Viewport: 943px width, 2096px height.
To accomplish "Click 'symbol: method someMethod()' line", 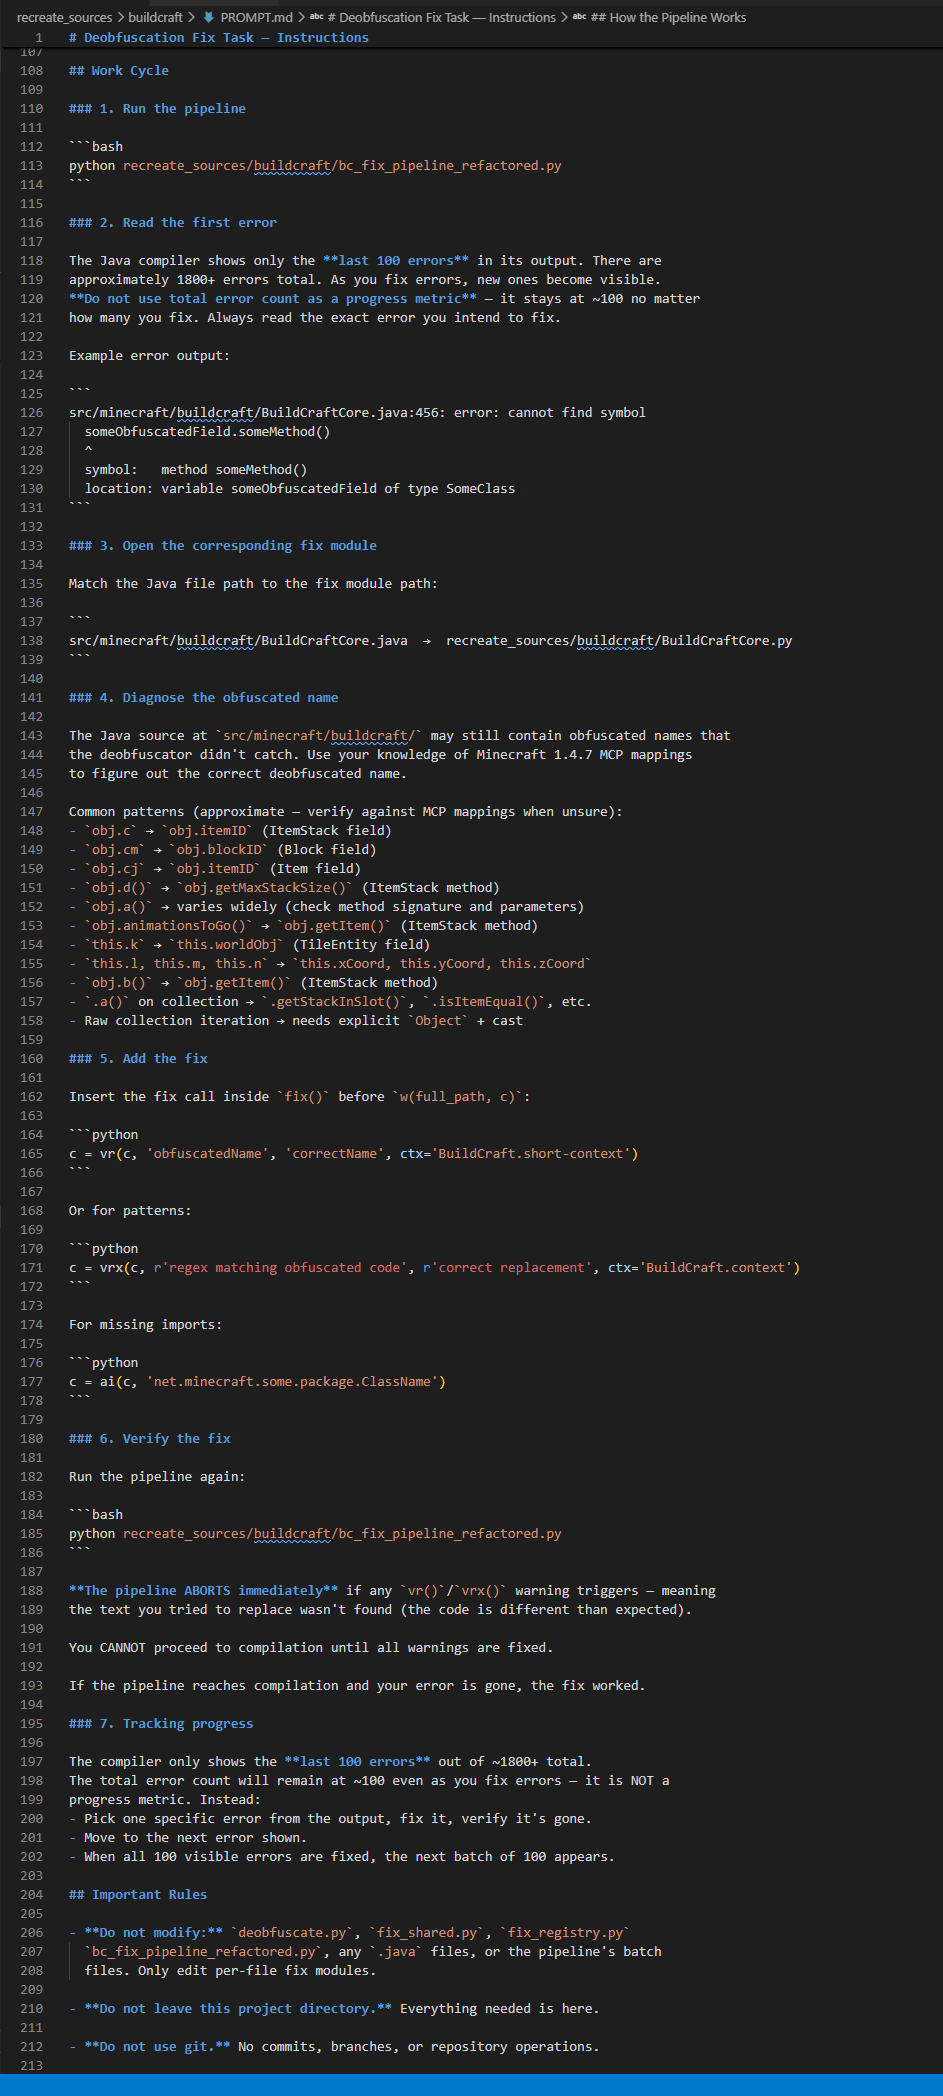I will [x=196, y=470].
